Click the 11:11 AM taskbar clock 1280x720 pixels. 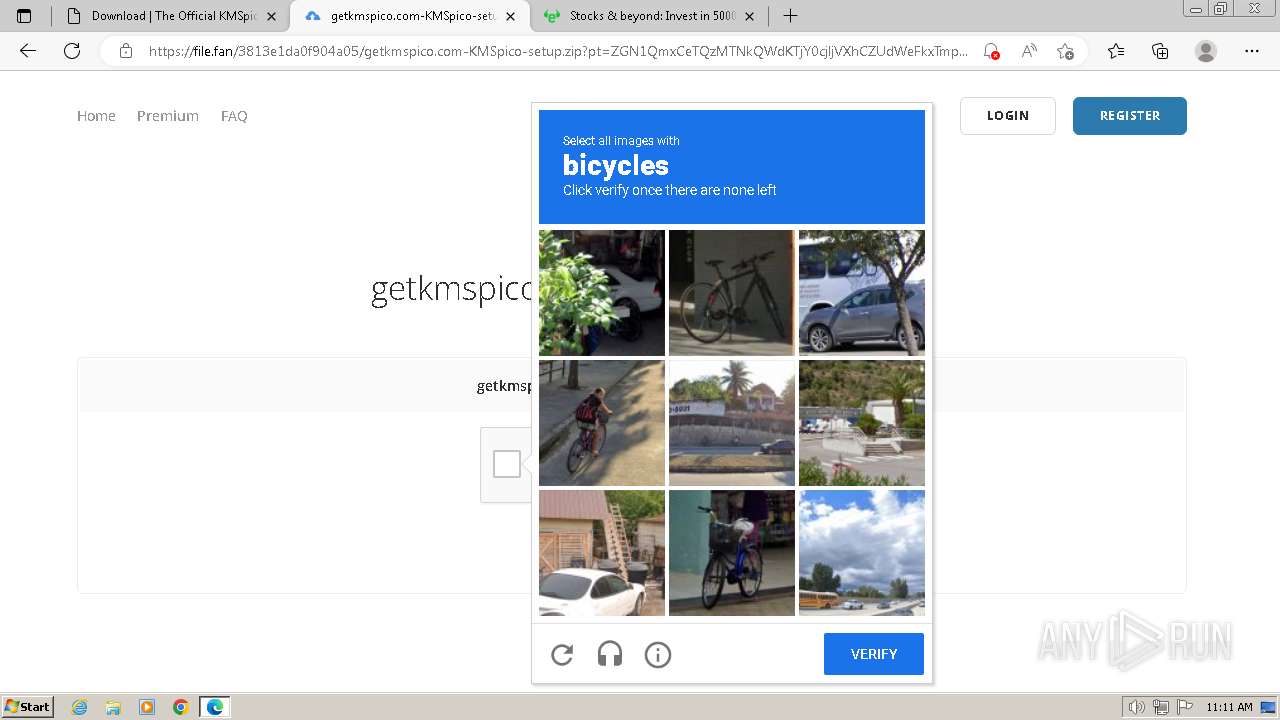[x=1229, y=707]
